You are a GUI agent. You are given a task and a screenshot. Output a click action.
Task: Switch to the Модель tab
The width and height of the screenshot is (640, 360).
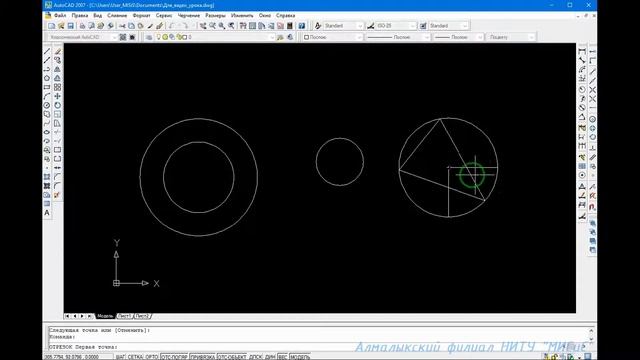tap(105, 316)
